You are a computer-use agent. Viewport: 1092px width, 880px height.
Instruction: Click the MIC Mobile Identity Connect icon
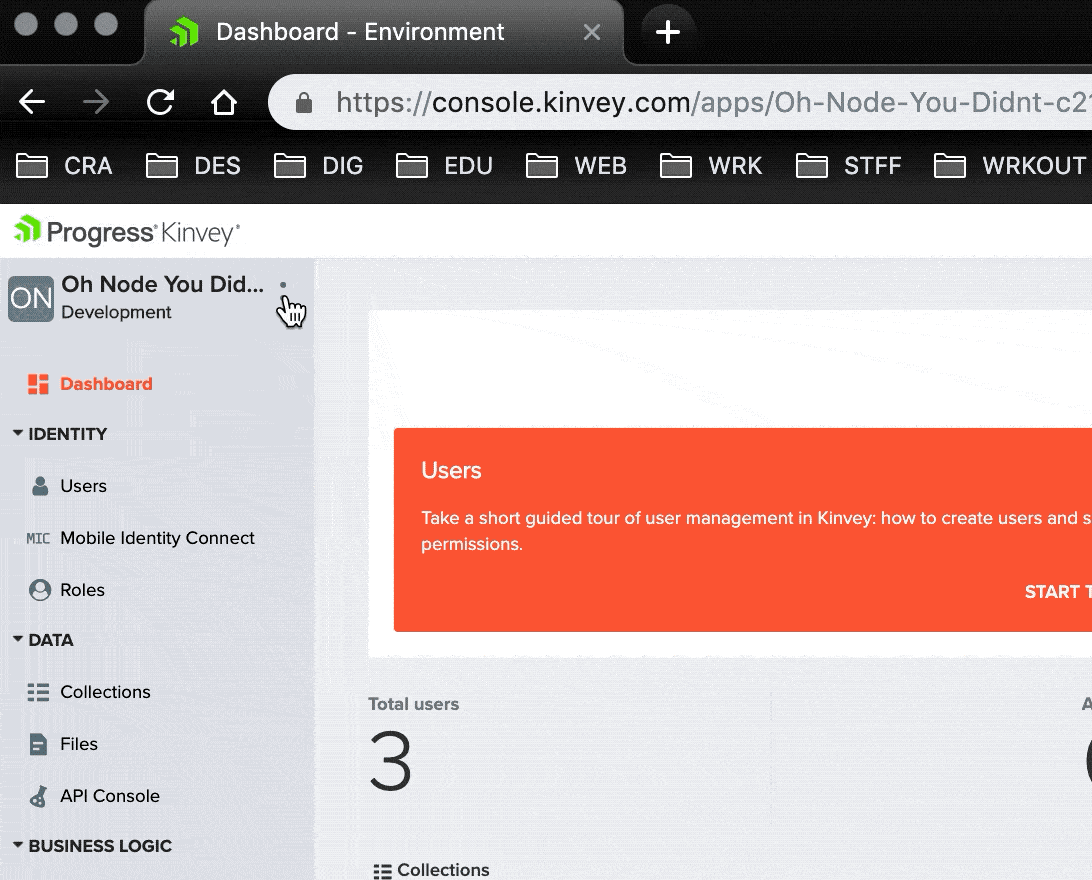point(38,538)
